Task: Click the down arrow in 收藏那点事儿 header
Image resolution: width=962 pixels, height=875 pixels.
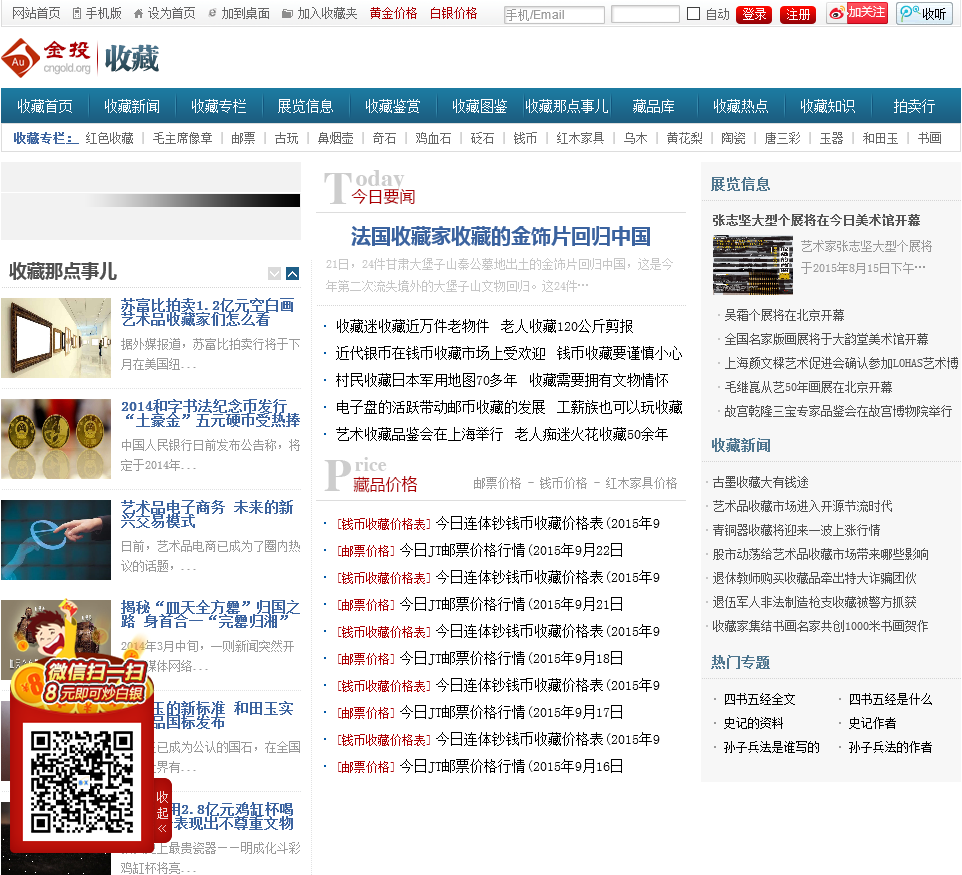Action: pos(274,274)
